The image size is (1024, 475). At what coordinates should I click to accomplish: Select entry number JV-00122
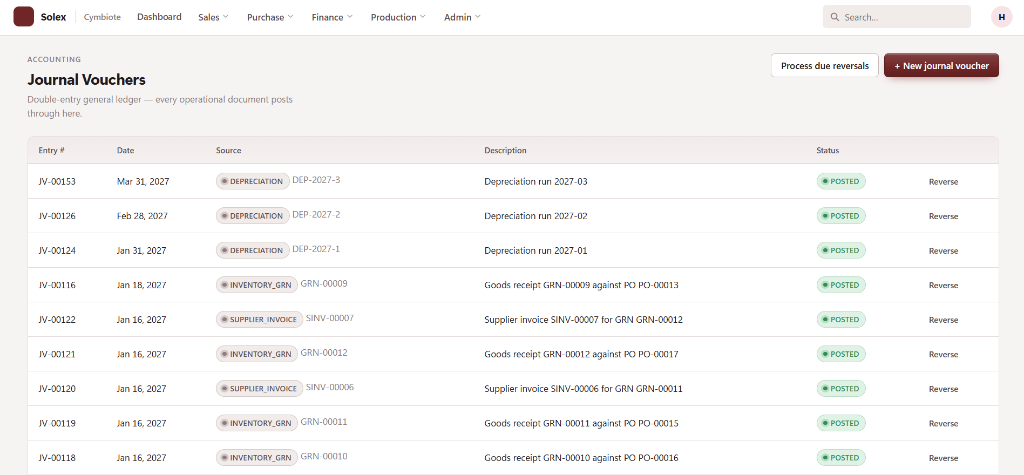57,319
